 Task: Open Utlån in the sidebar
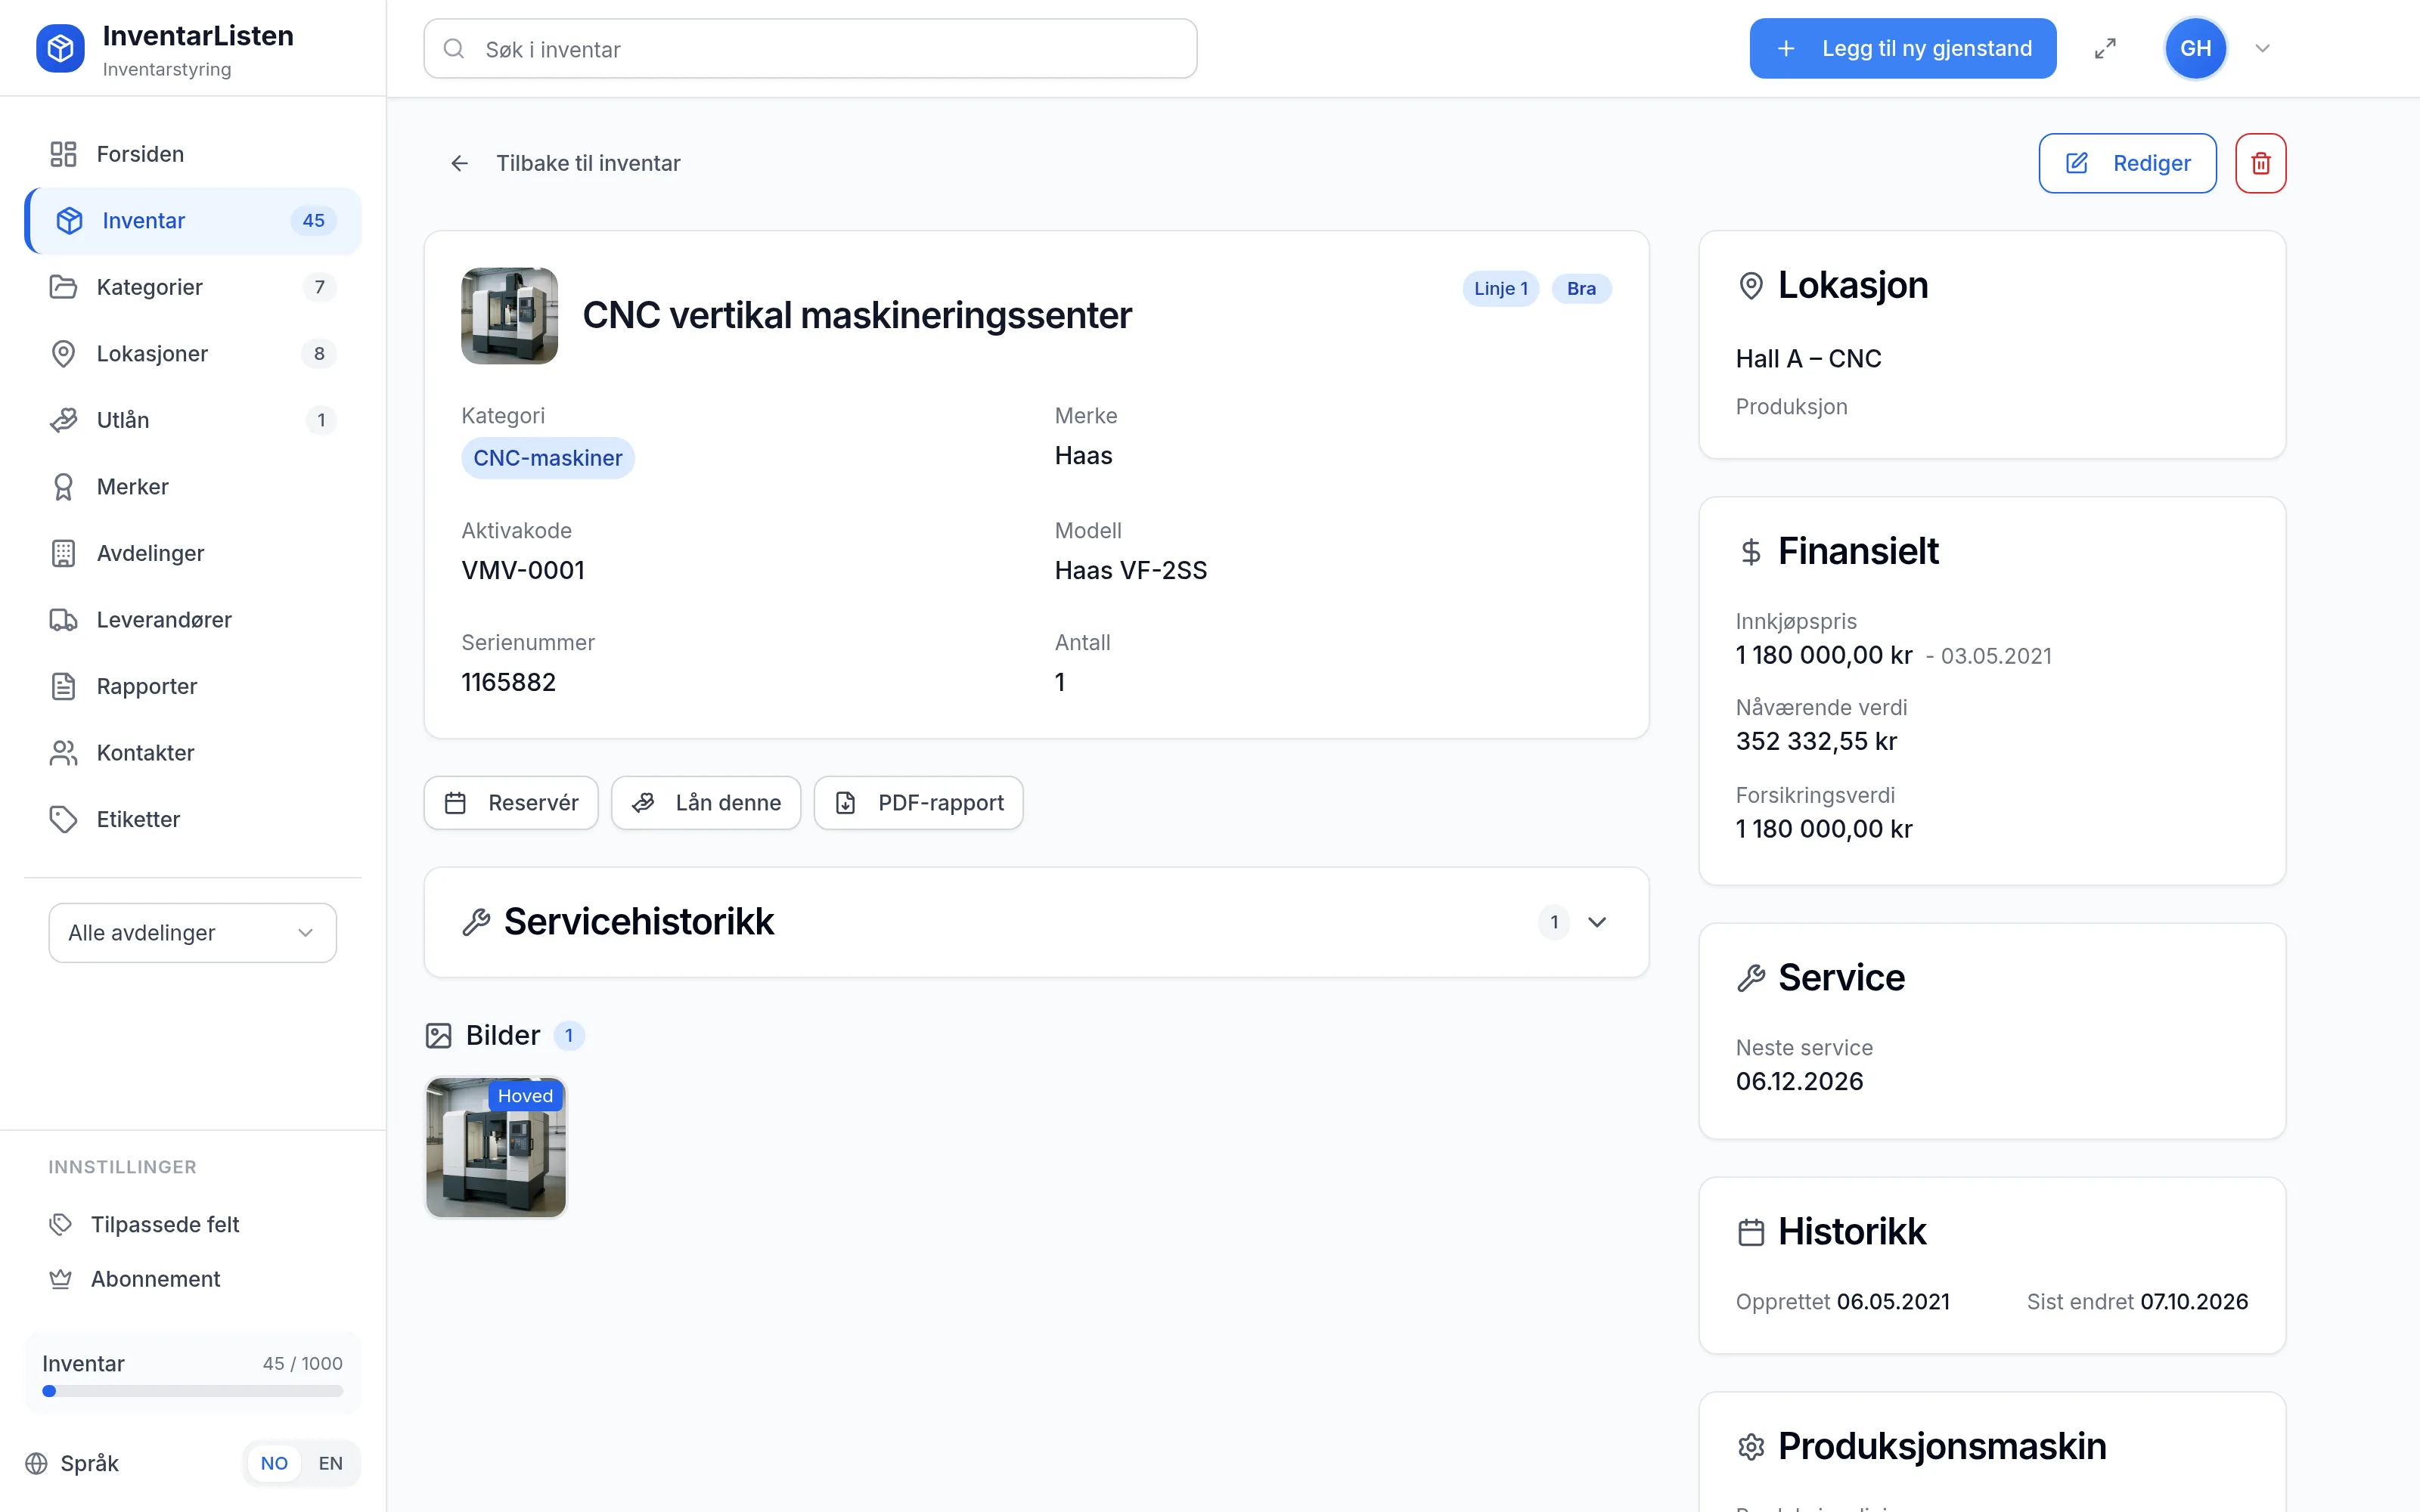(x=192, y=420)
